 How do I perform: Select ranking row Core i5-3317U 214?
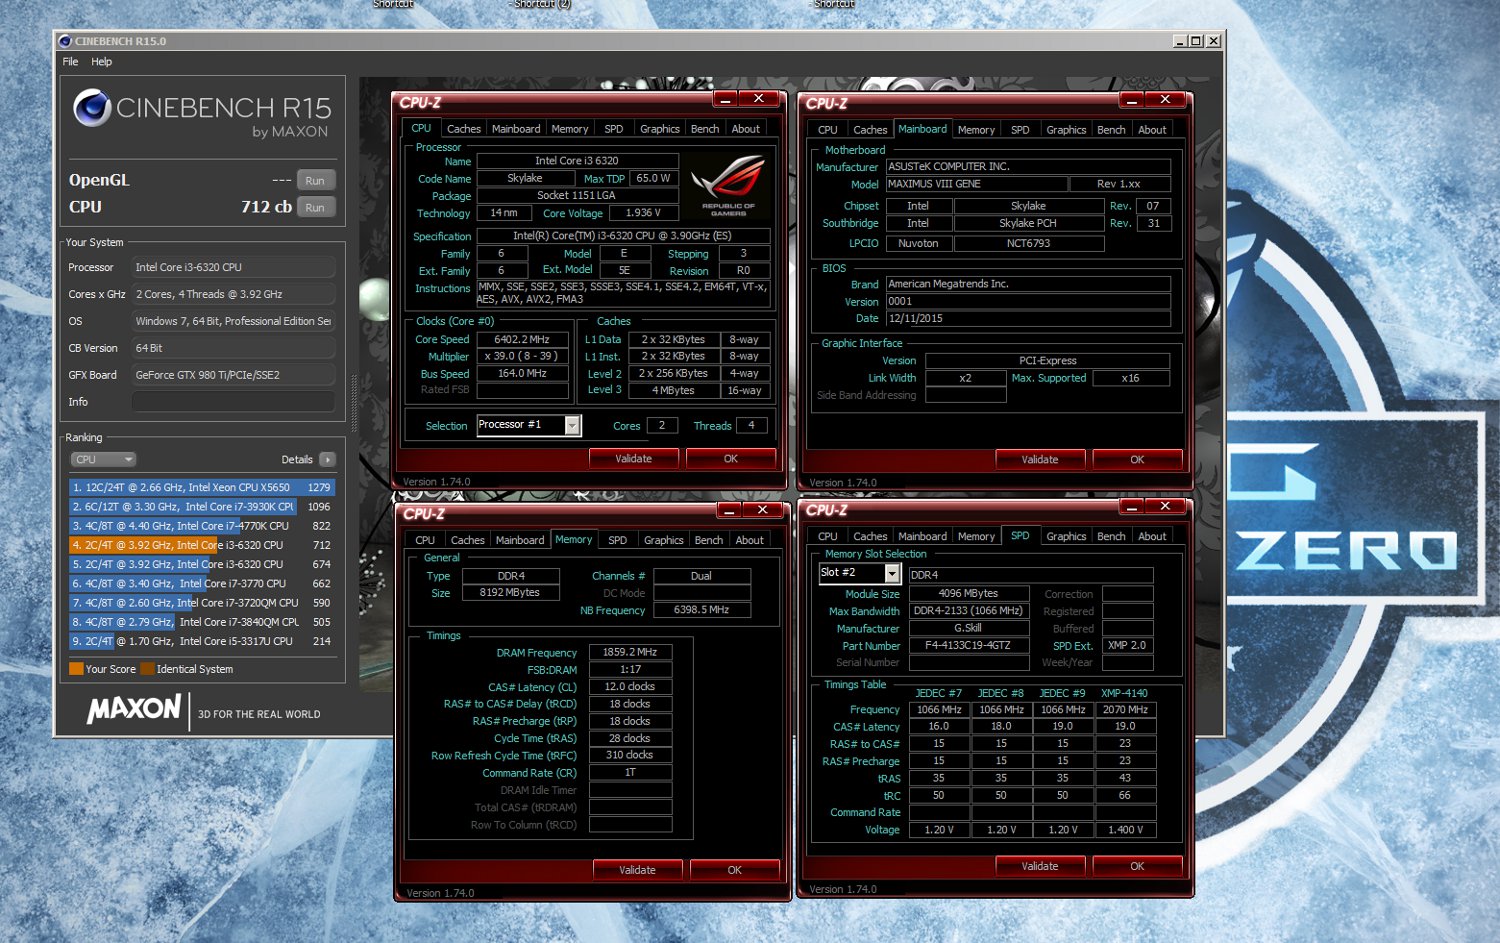[201, 642]
